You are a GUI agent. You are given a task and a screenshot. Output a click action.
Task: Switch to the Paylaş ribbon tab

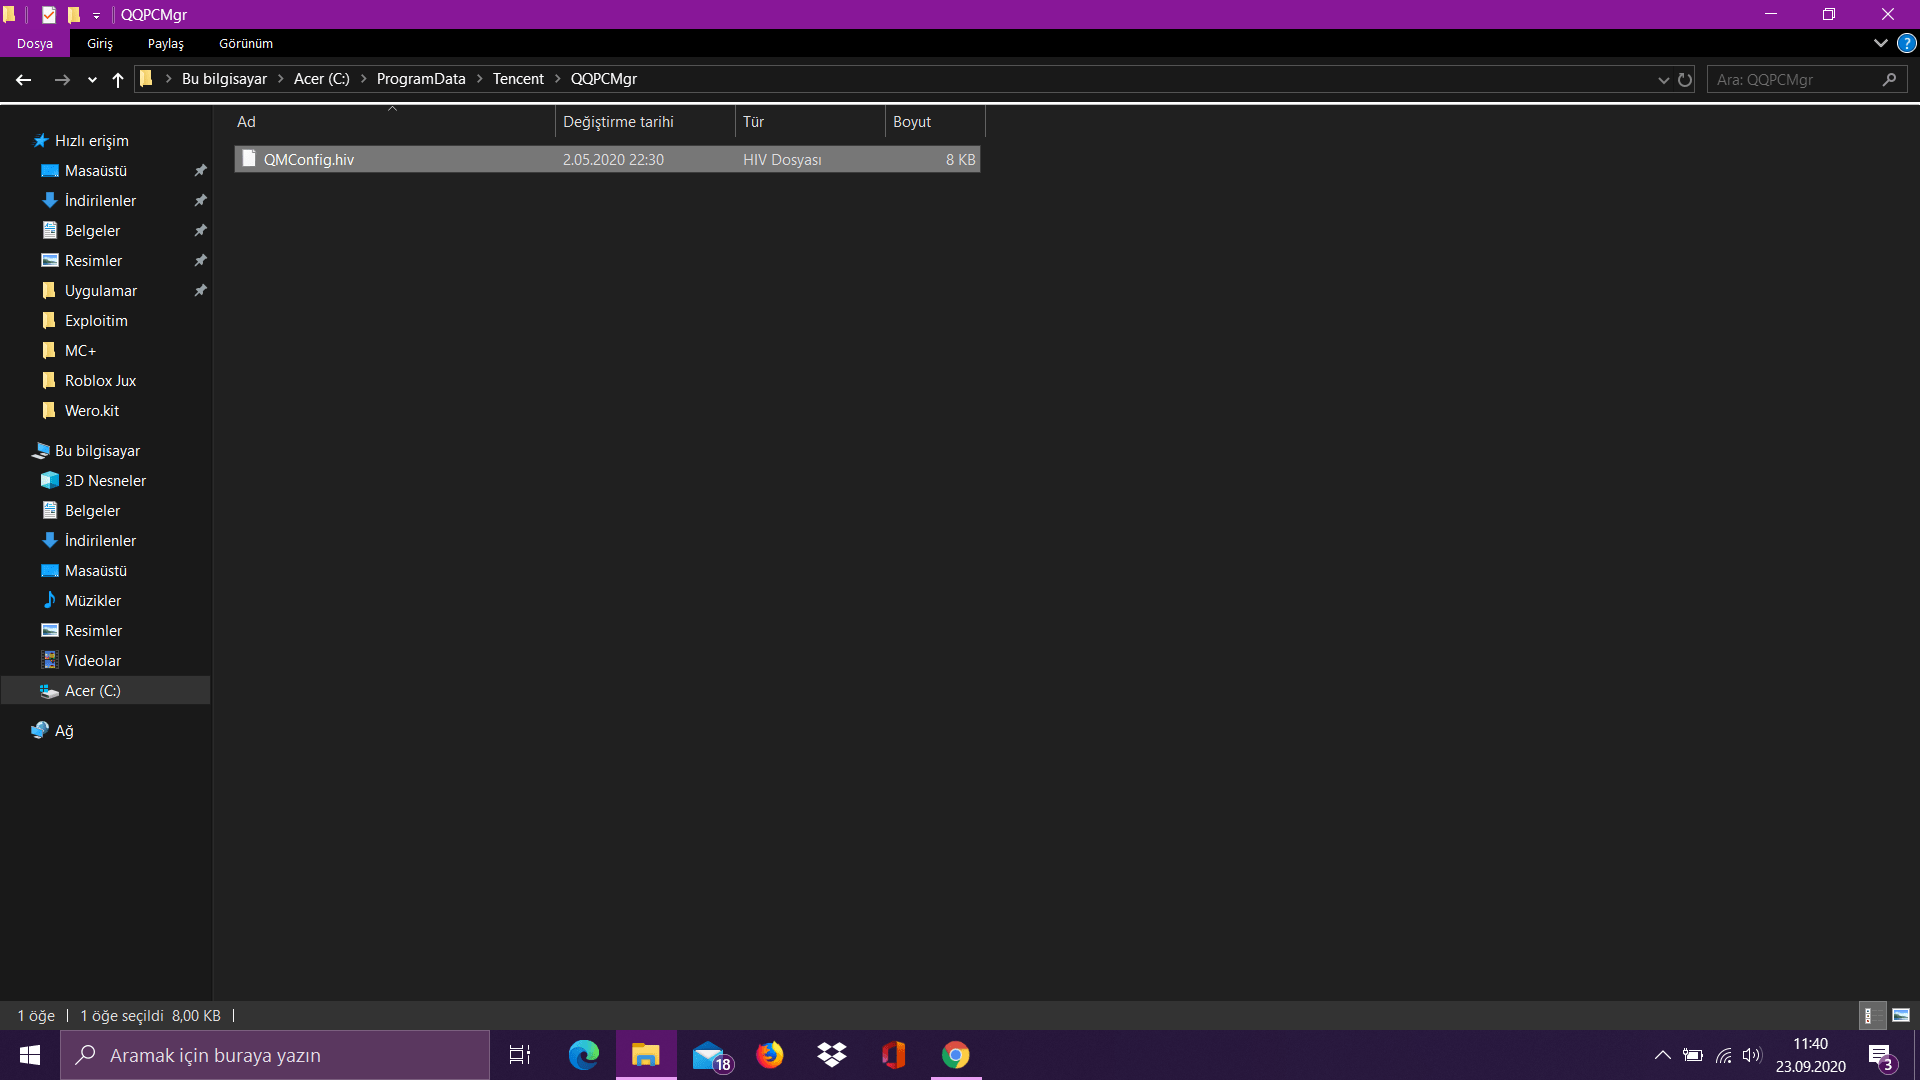(166, 43)
